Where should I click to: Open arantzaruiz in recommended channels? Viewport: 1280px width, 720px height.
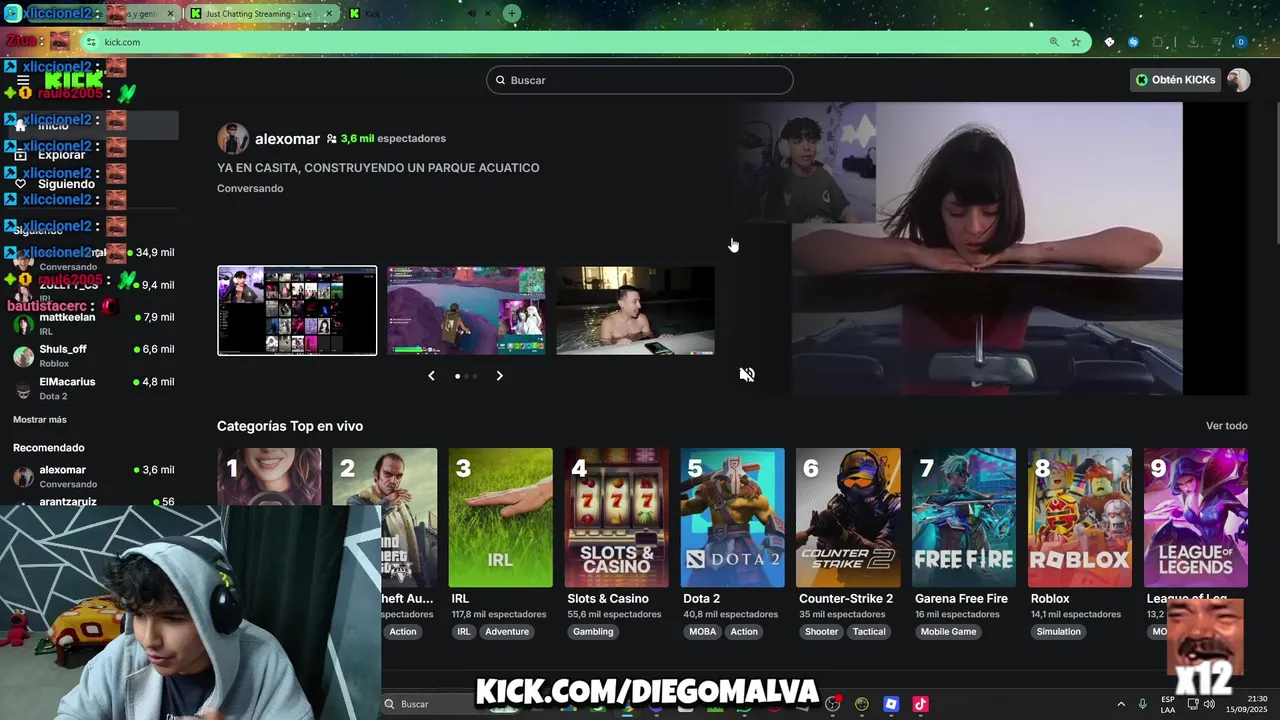93,501
